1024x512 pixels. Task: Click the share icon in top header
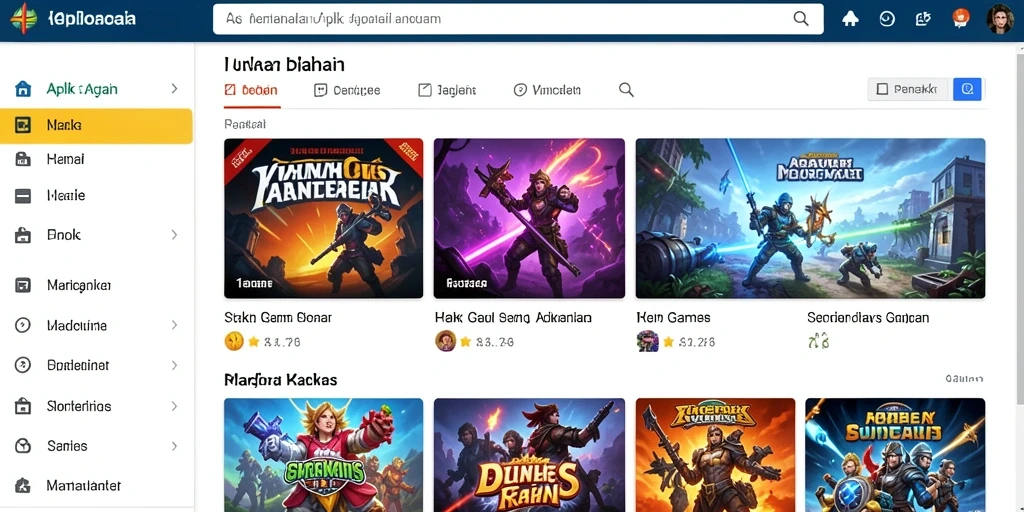(923, 19)
